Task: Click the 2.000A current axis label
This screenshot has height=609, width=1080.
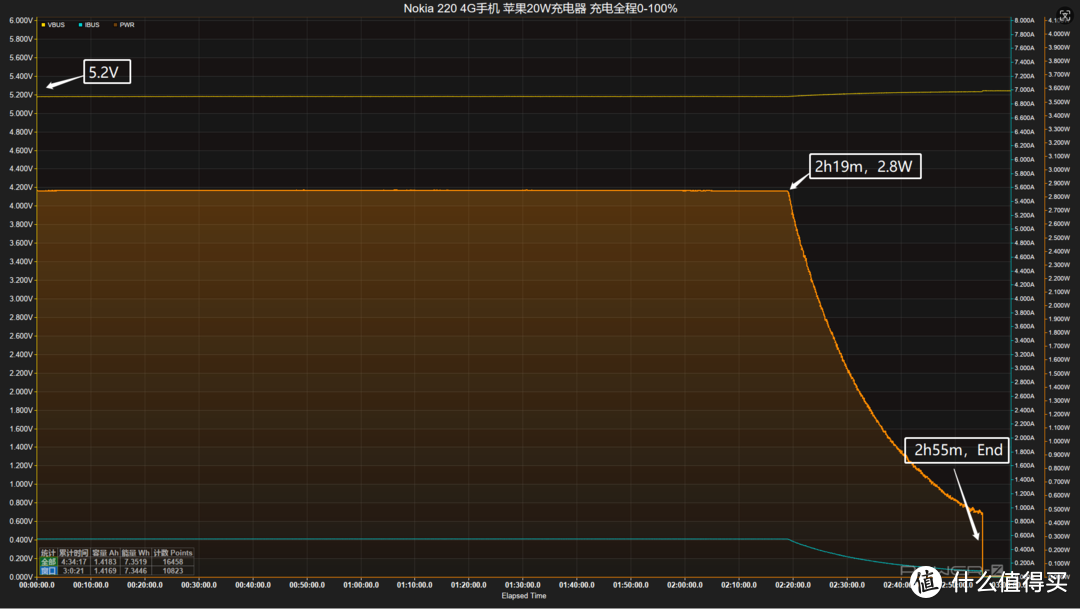Action: coord(1024,438)
